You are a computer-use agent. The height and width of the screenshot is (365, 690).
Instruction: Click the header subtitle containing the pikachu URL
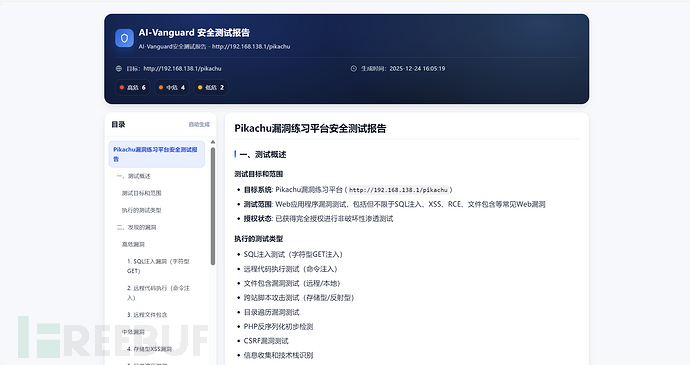(214, 47)
